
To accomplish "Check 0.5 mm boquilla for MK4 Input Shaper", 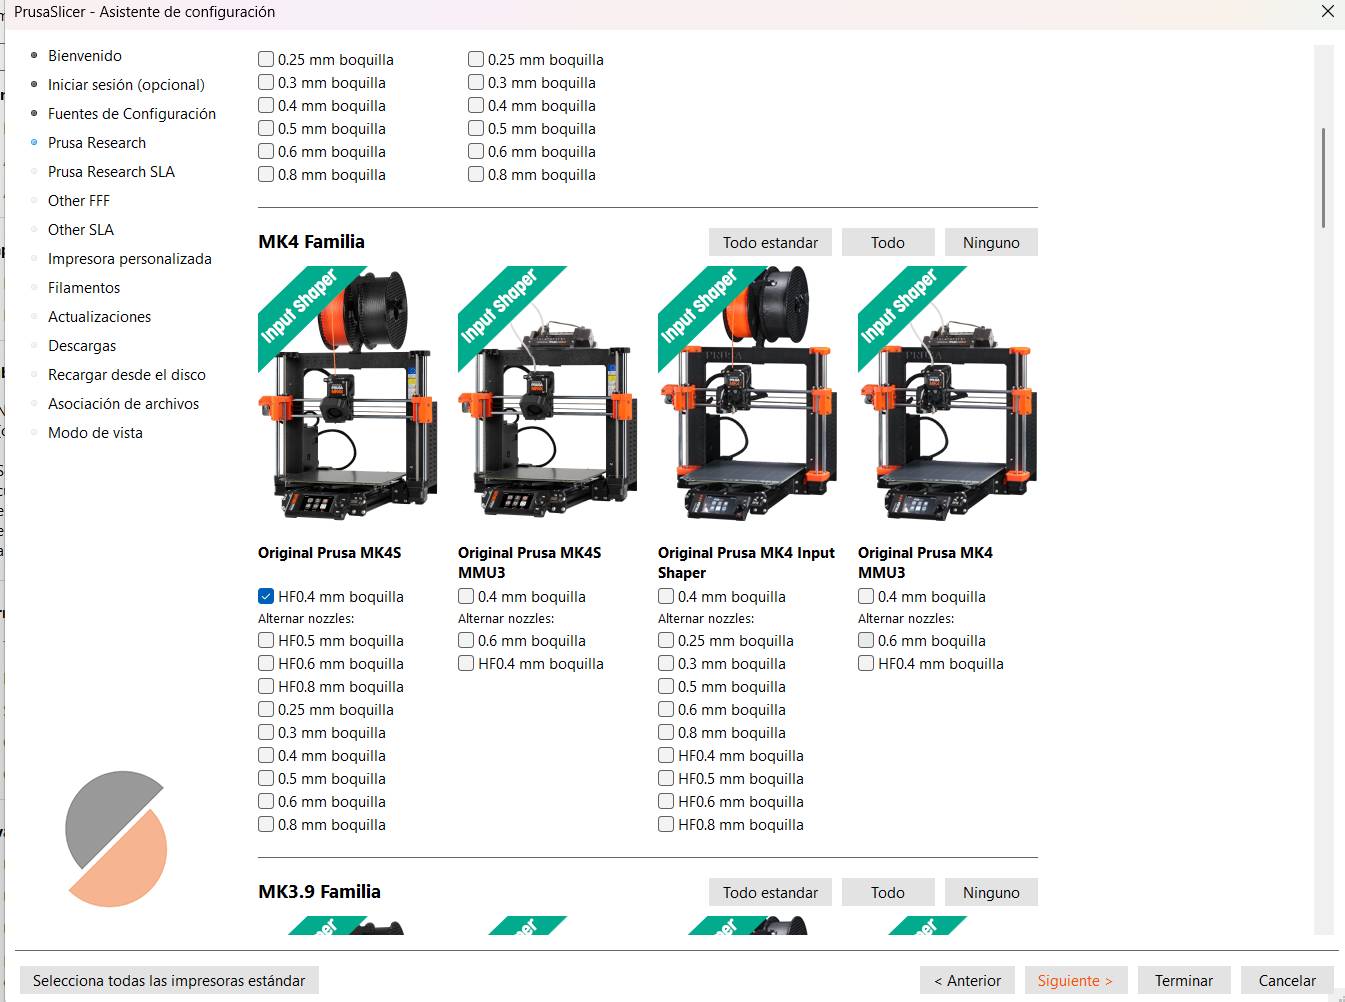I will point(666,687).
